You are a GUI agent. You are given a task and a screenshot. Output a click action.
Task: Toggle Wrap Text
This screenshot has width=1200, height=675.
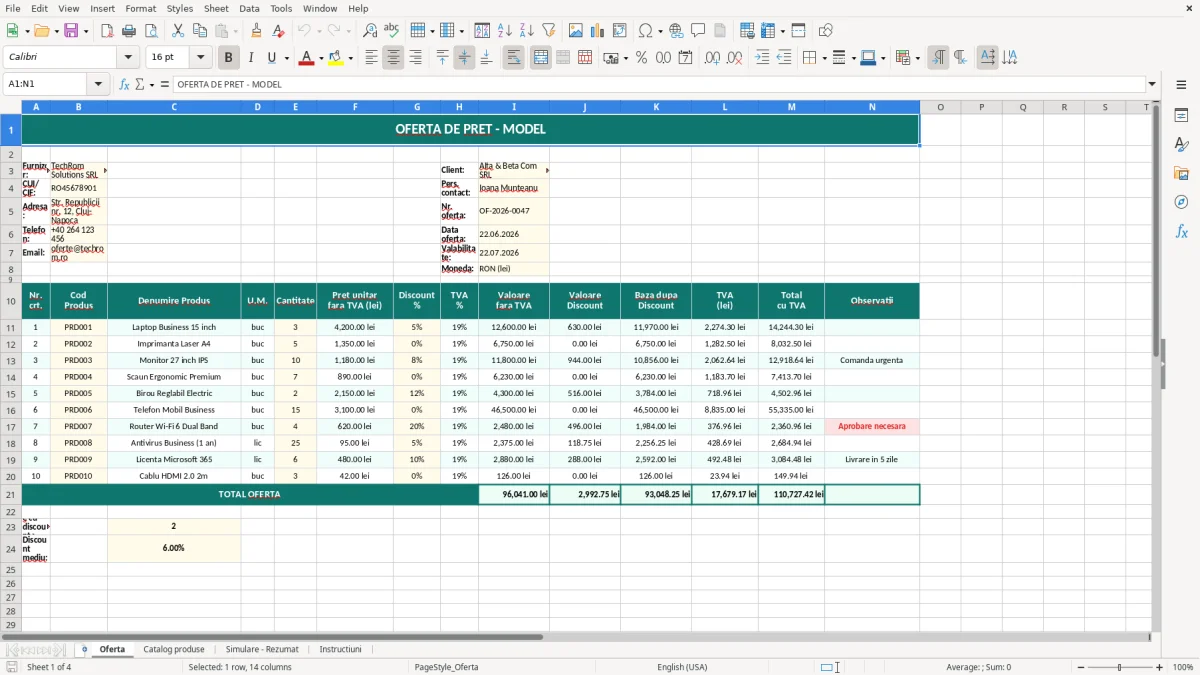[x=513, y=58]
